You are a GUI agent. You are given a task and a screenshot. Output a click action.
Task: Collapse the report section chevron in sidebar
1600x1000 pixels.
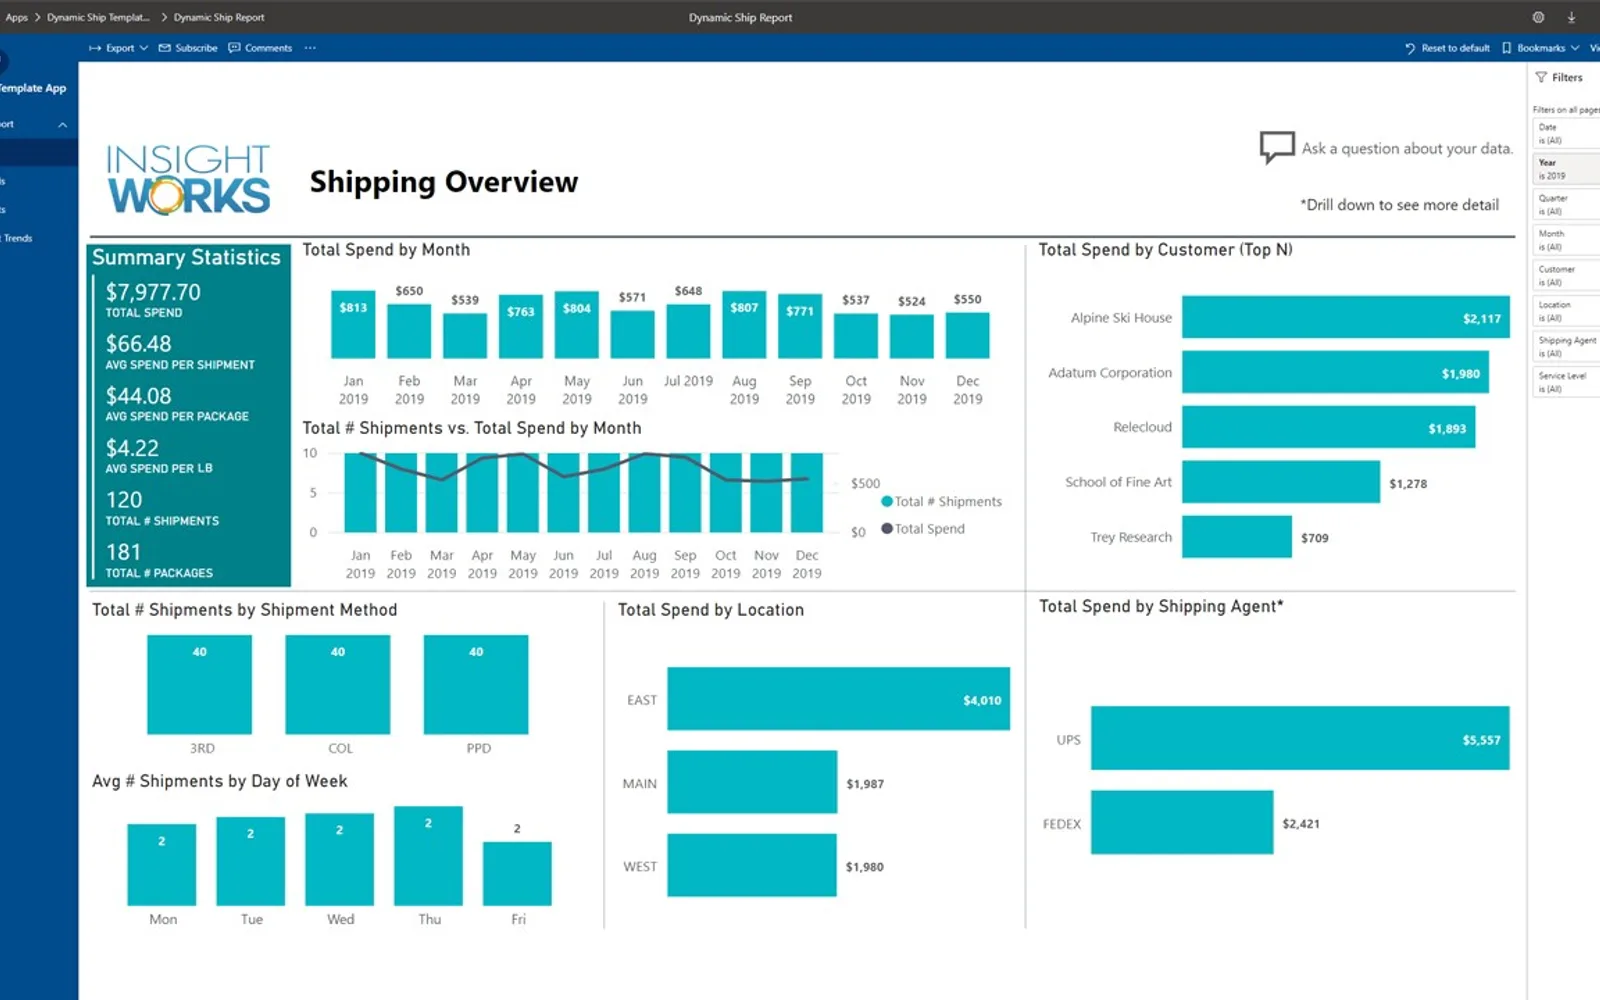(62, 125)
